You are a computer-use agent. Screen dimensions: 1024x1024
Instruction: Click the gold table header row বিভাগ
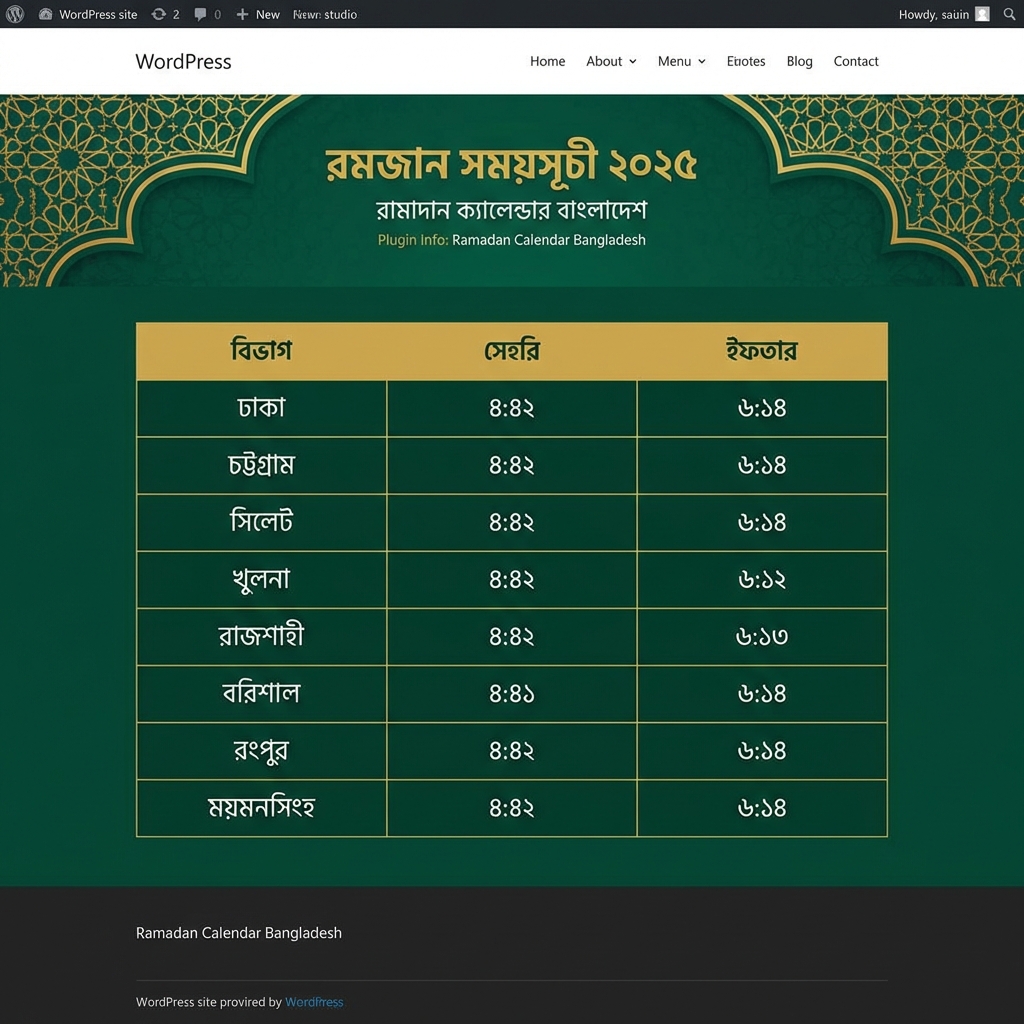click(260, 350)
